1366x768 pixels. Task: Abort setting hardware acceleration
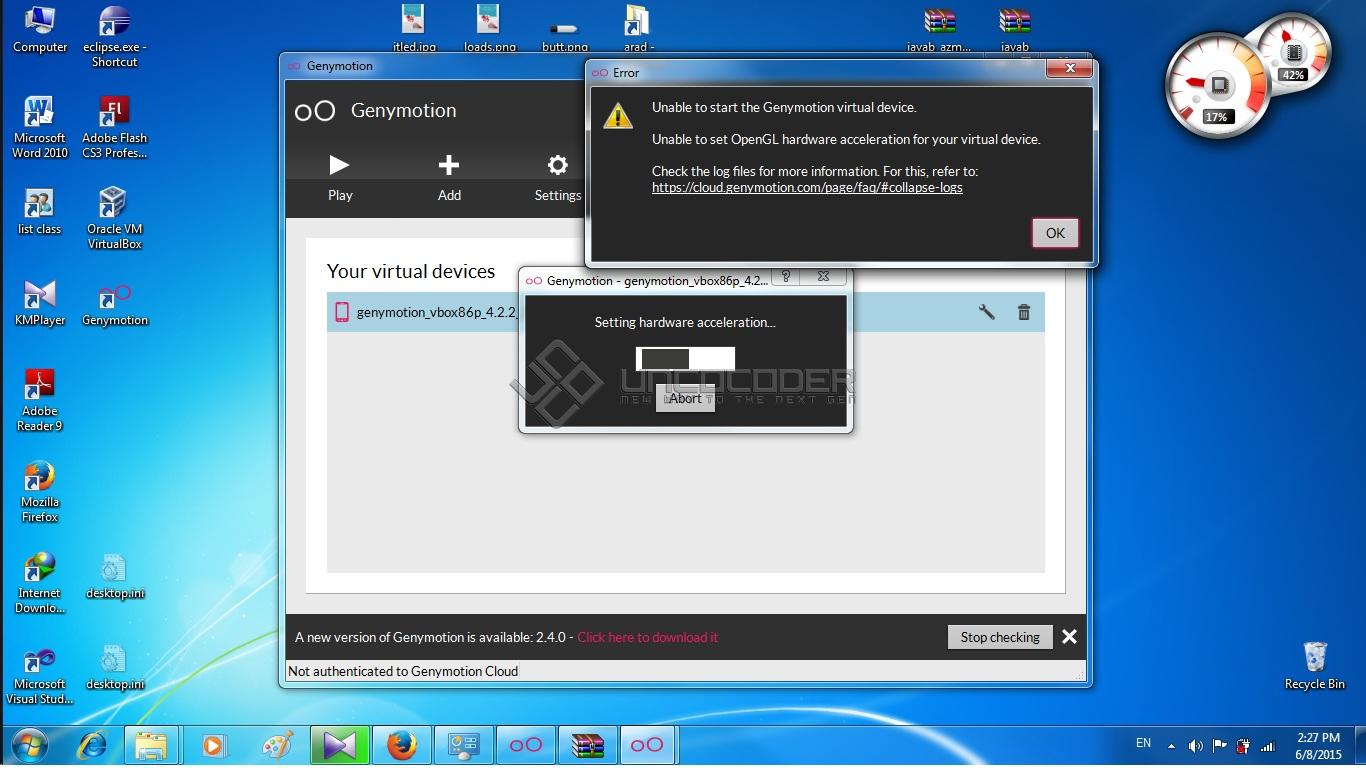click(685, 398)
